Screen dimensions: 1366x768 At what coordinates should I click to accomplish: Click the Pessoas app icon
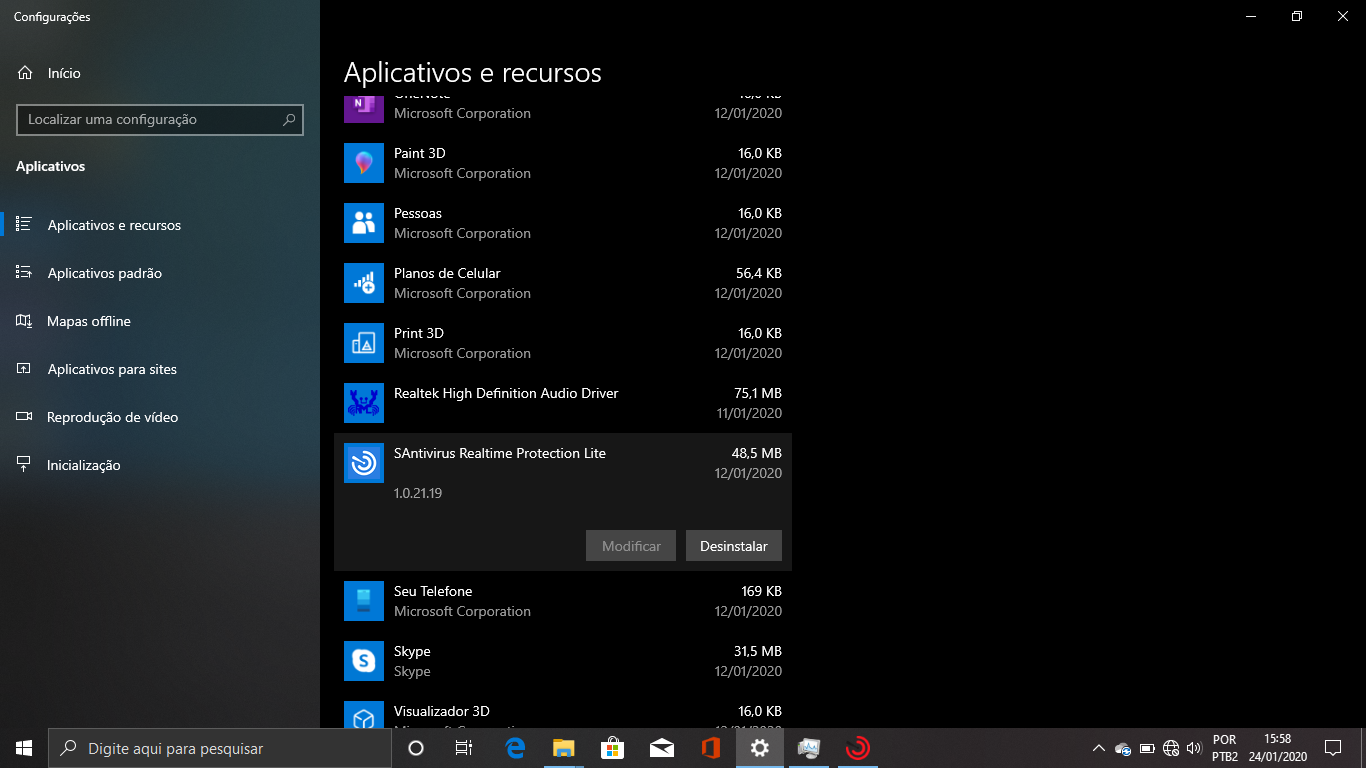tap(364, 223)
